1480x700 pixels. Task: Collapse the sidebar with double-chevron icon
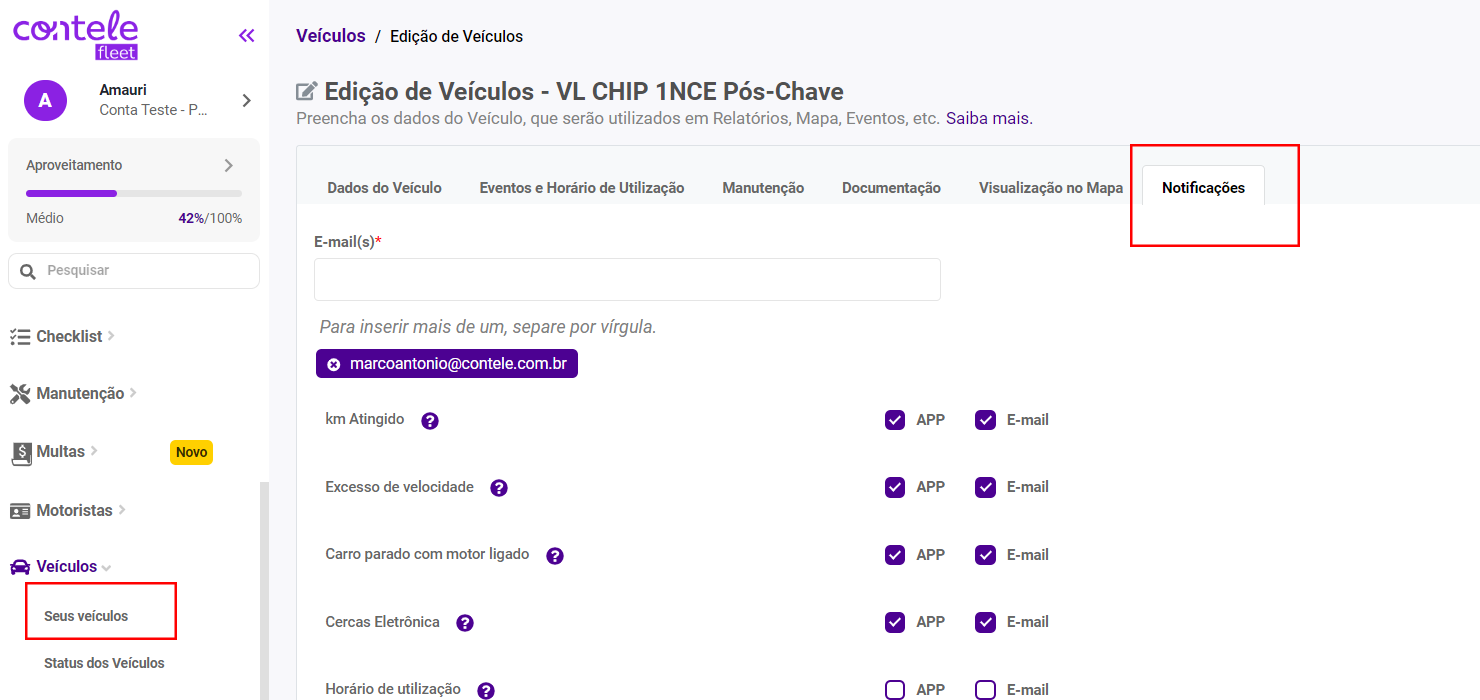pos(246,36)
